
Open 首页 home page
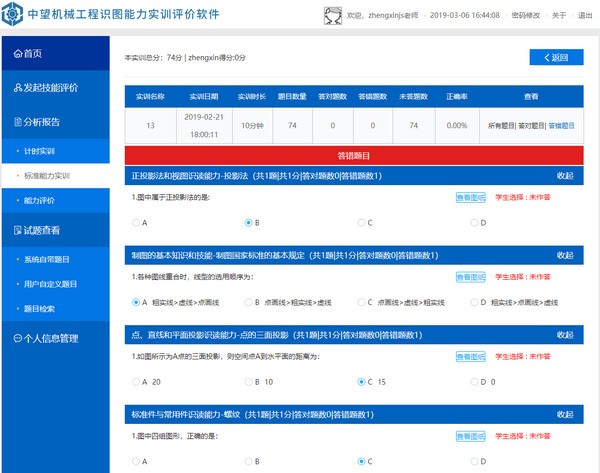point(55,53)
